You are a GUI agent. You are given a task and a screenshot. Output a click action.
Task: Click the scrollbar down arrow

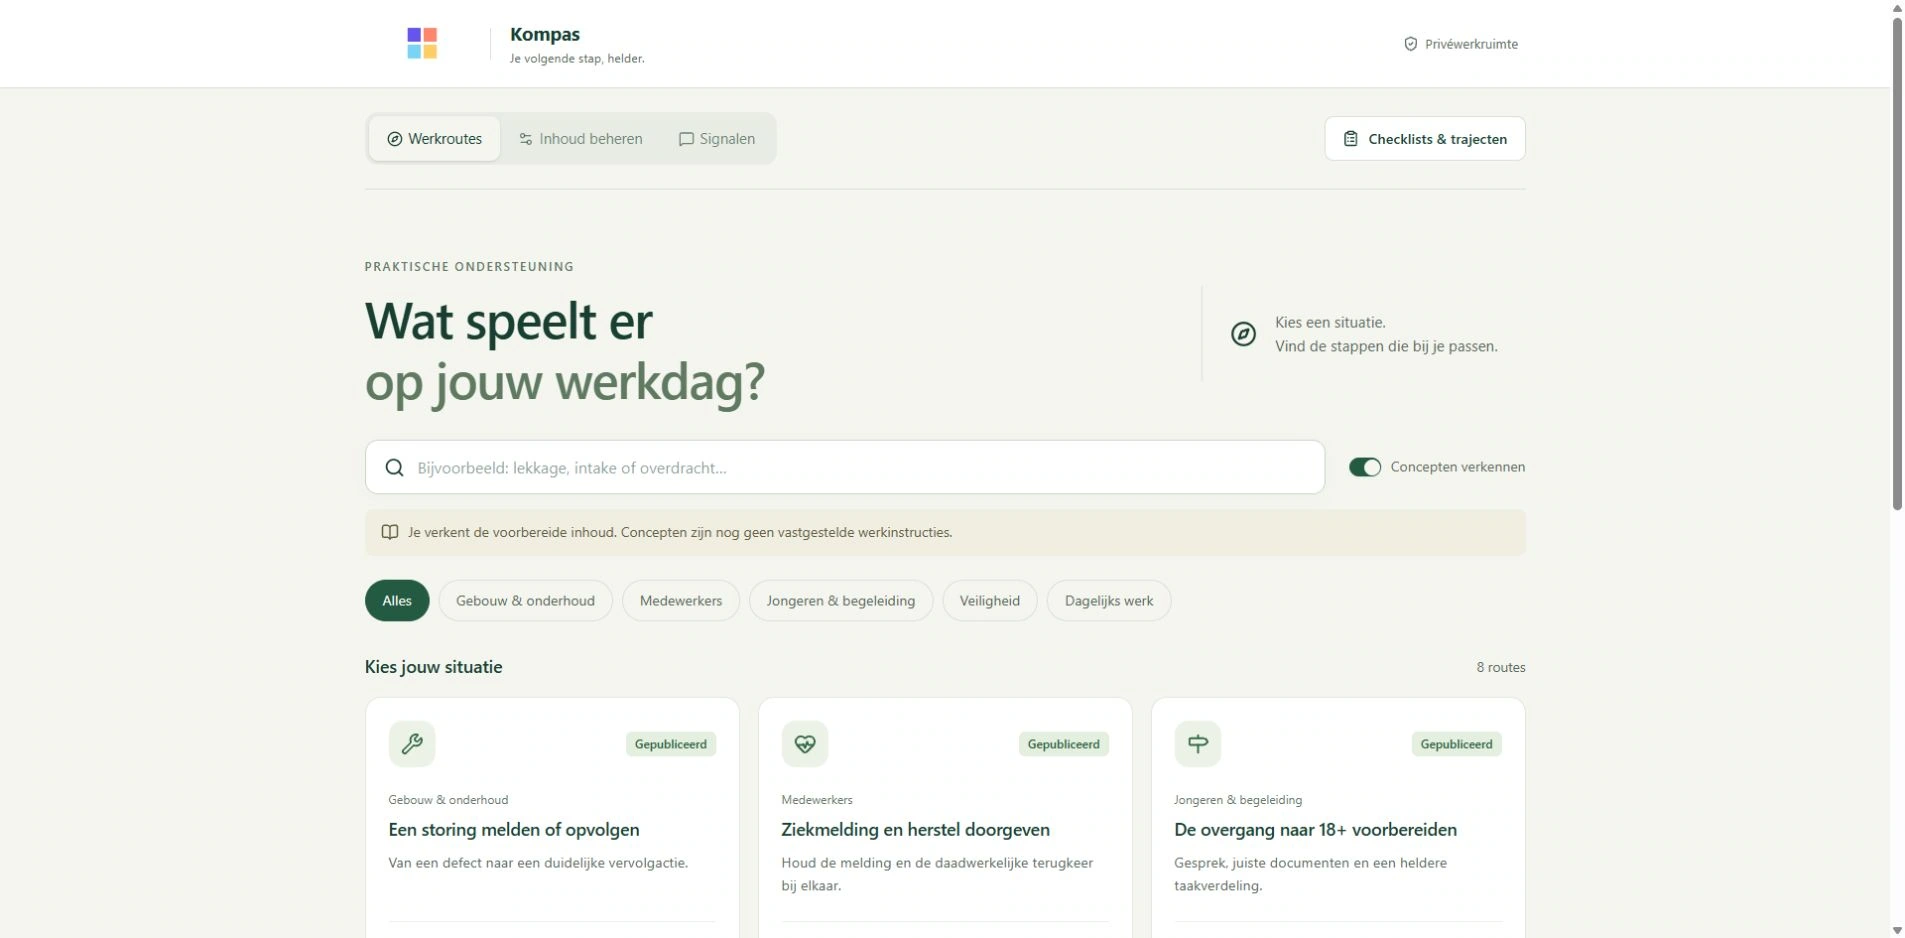(1897, 930)
